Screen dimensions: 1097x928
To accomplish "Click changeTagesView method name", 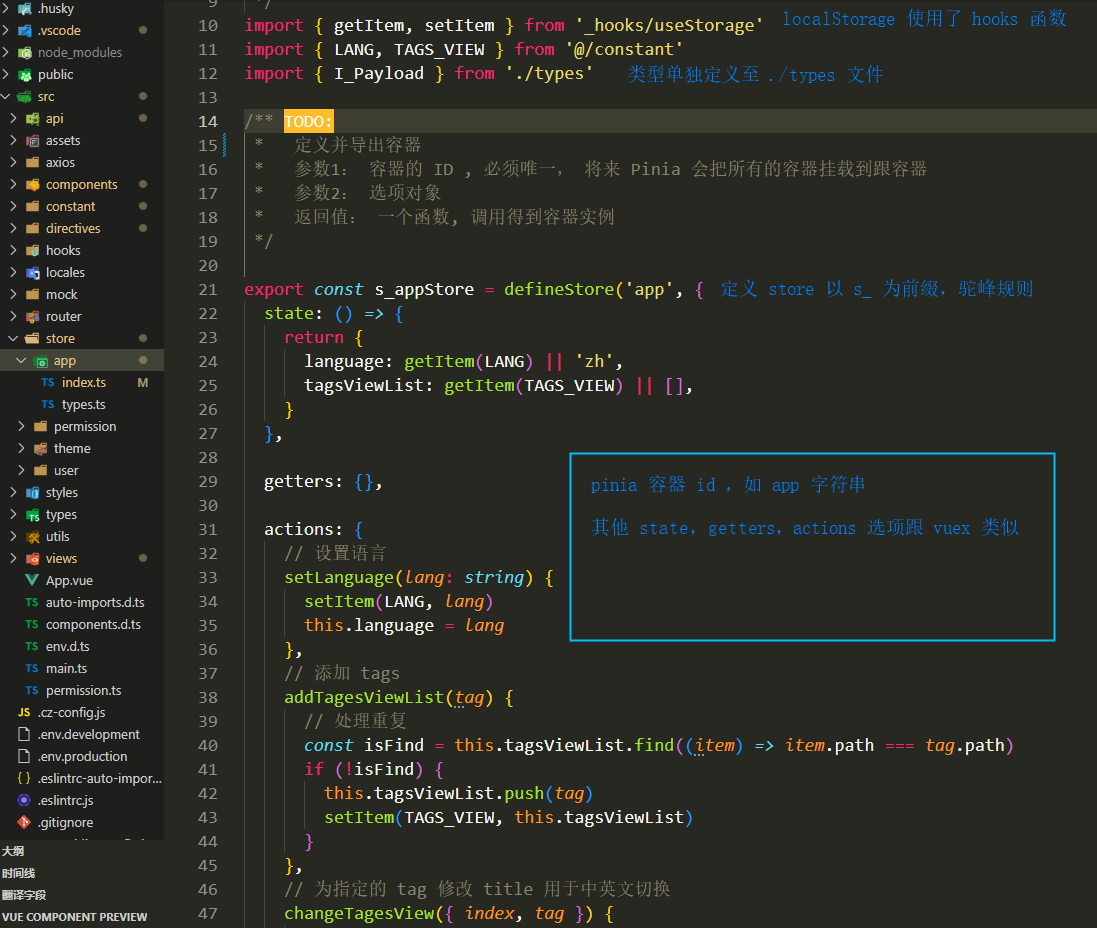I will click(360, 913).
